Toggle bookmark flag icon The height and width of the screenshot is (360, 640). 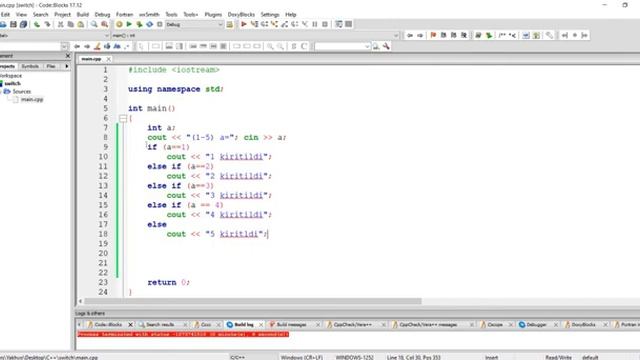(433, 36)
